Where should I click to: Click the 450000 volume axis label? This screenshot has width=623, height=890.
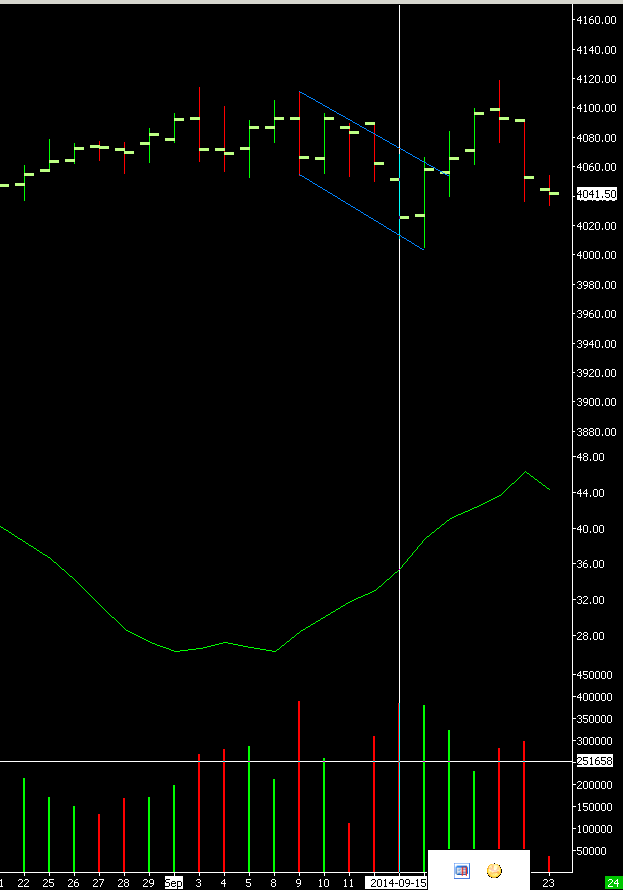595,675
